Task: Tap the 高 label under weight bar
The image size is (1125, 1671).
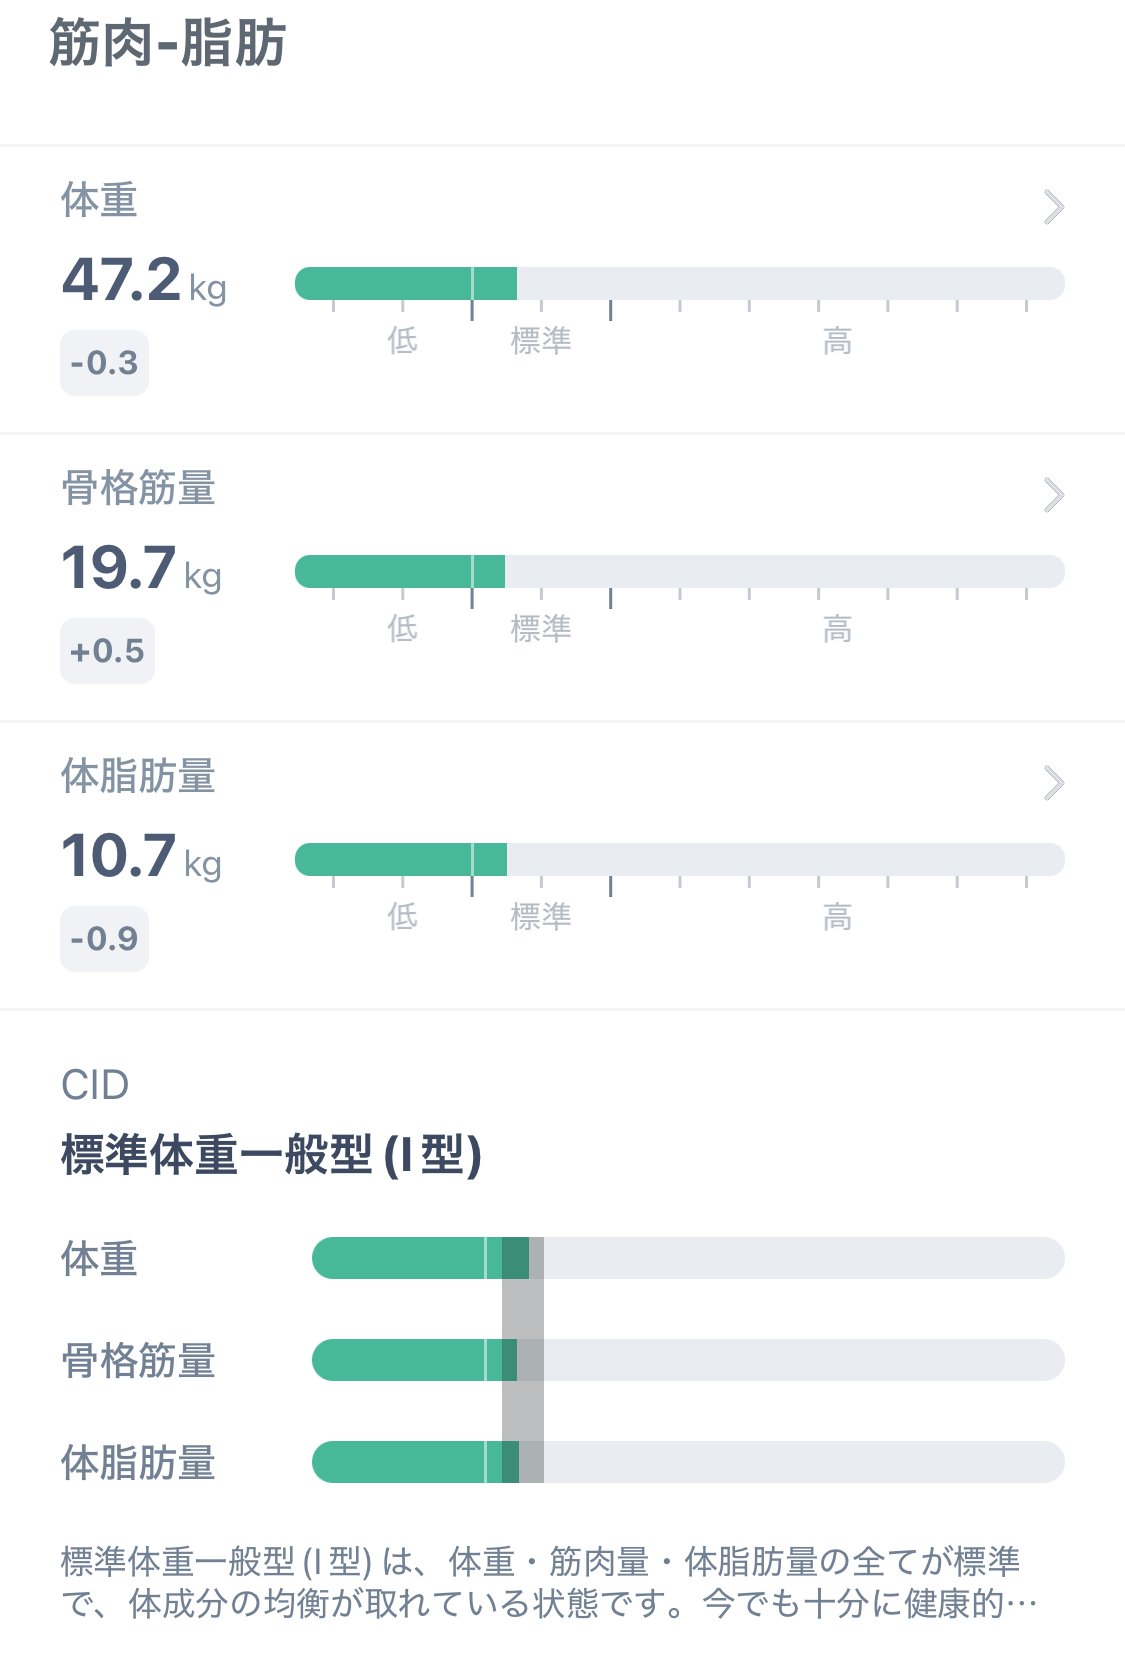Action: coord(837,342)
